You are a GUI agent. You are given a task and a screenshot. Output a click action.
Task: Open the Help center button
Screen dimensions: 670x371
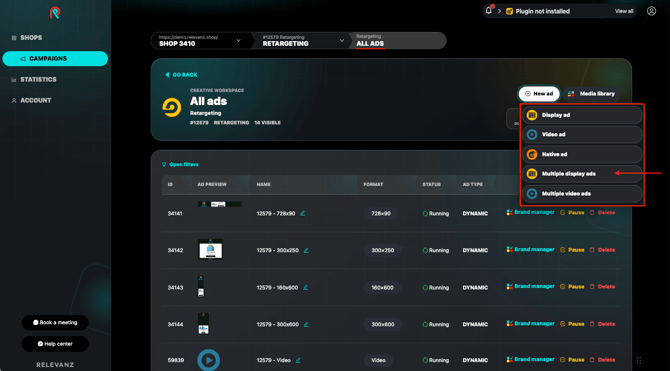(x=55, y=344)
